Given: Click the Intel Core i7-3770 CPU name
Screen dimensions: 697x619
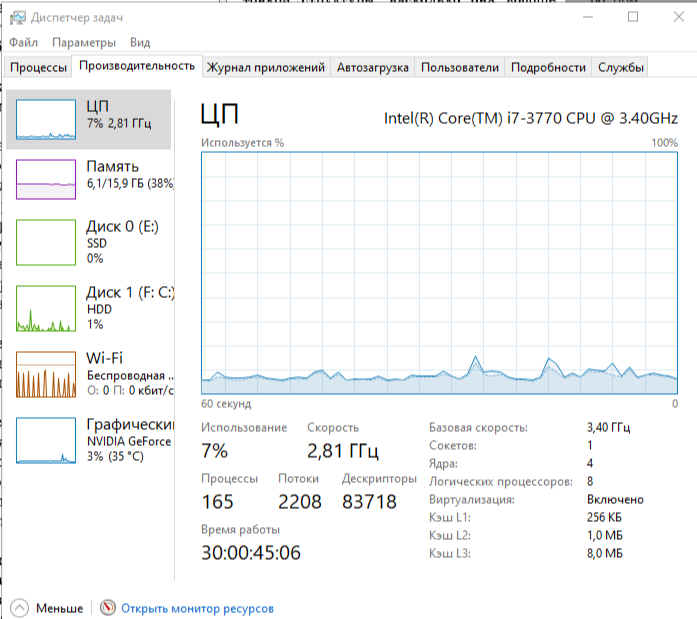Looking at the screenshot, I should (531, 118).
